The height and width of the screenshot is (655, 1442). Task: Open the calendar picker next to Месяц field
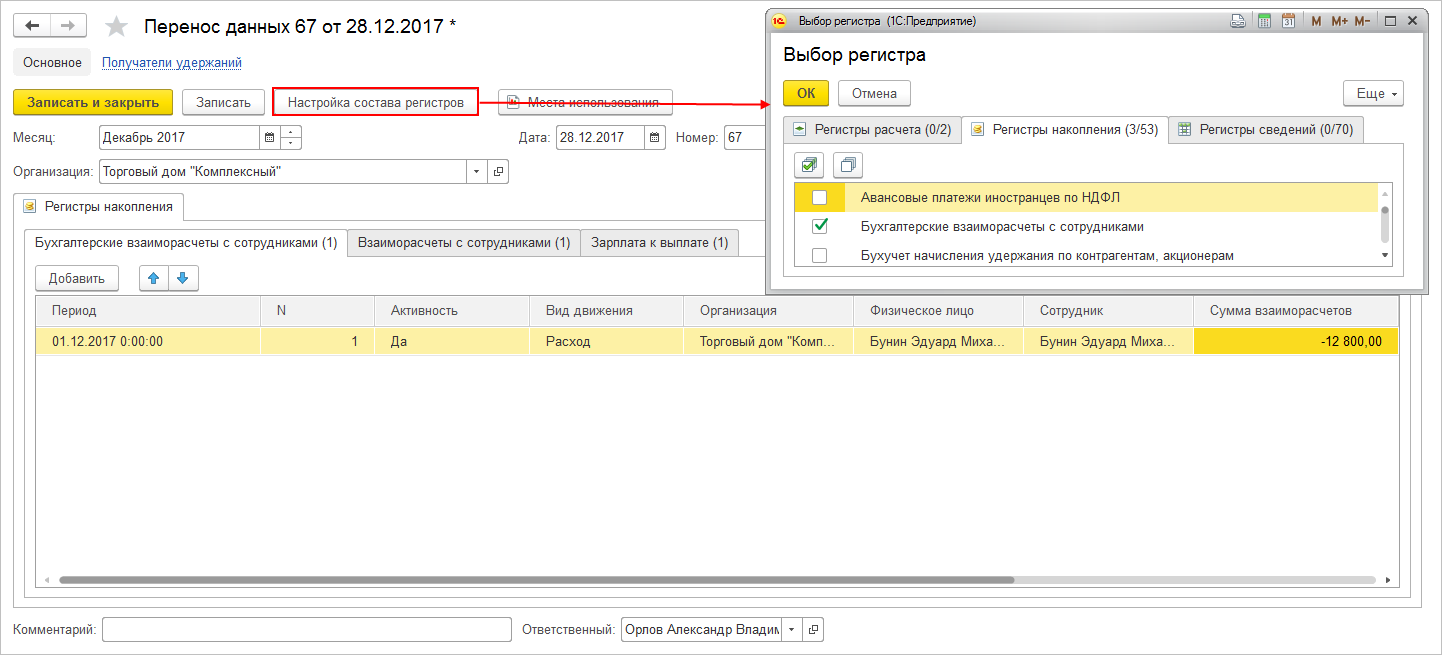click(268, 136)
